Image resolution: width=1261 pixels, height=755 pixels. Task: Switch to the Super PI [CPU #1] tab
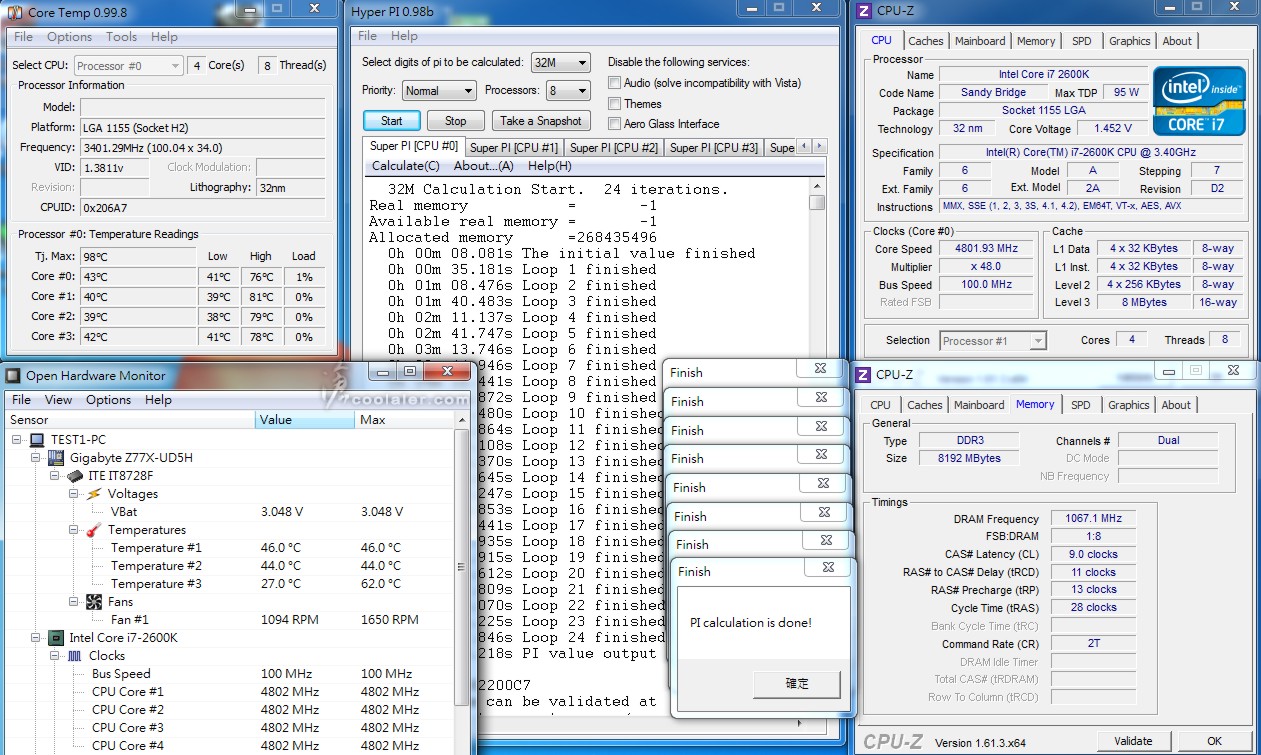514,148
